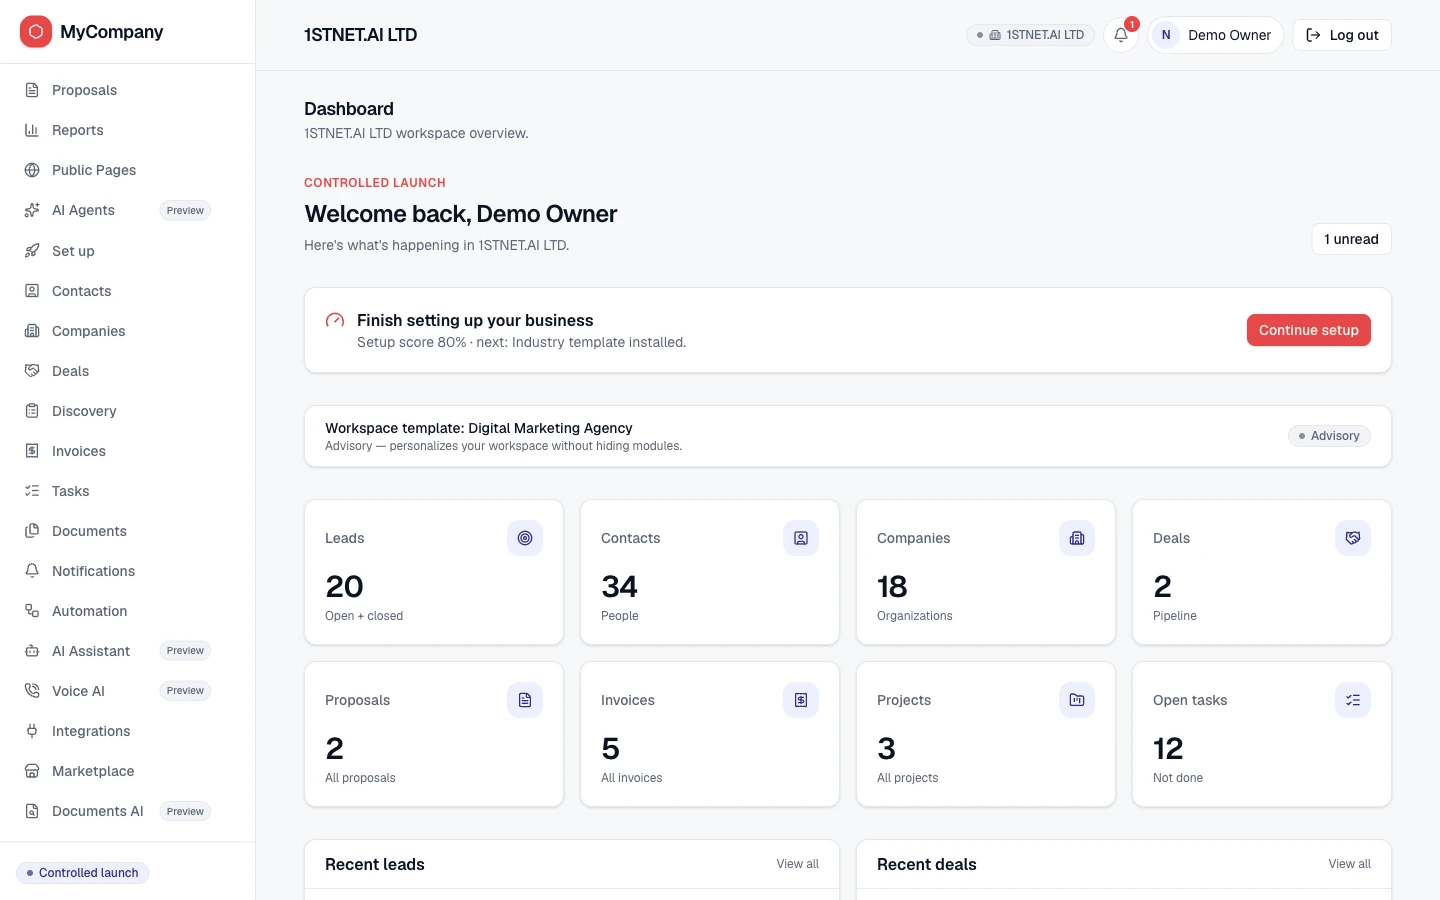The width and height of the screenshot is (1440, 900).
Task: Click the Projects card folder icon
Action: (1077, 700)
